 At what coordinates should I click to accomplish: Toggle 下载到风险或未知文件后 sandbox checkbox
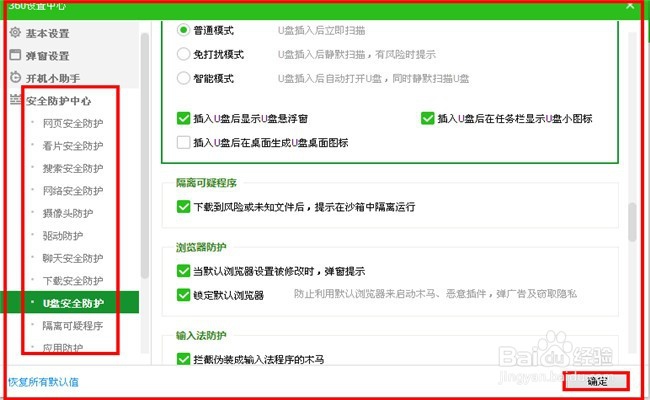point(183,206)
